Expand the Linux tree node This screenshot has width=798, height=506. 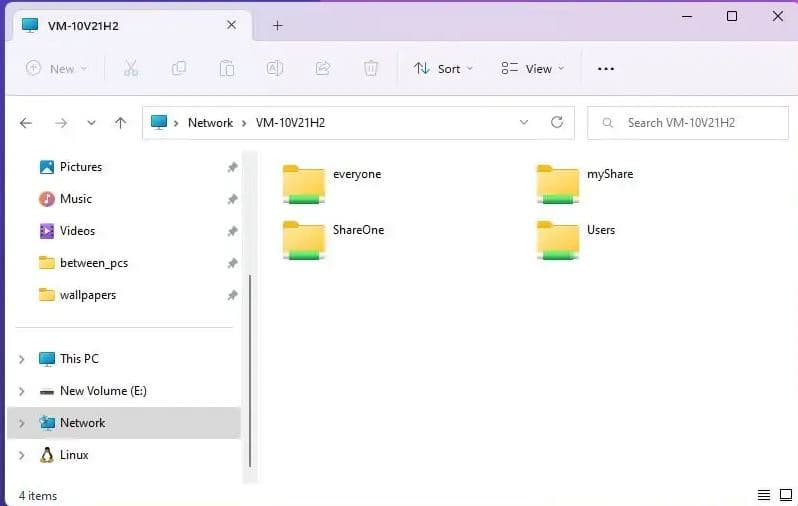point(22,455)
